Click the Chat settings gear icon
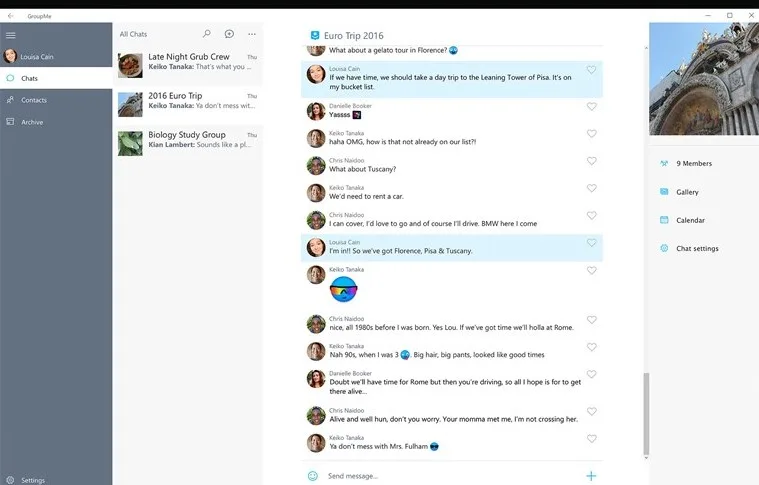This screenshot has width=759, height=485. pyautogui.click(x=664, y=248)
